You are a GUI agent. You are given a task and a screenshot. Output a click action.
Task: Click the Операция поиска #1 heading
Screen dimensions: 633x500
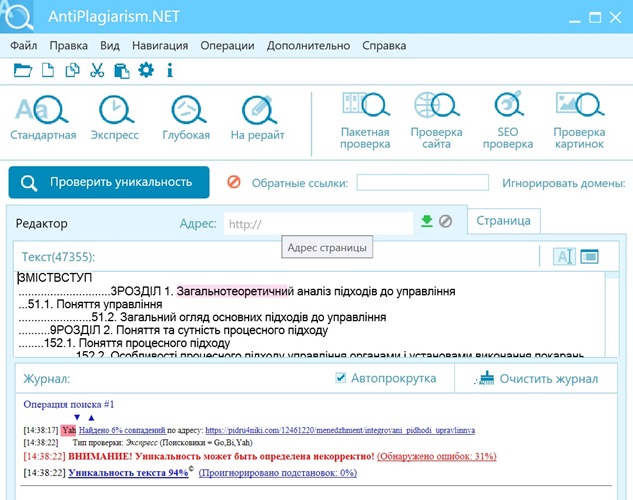[x=69, y=404]
